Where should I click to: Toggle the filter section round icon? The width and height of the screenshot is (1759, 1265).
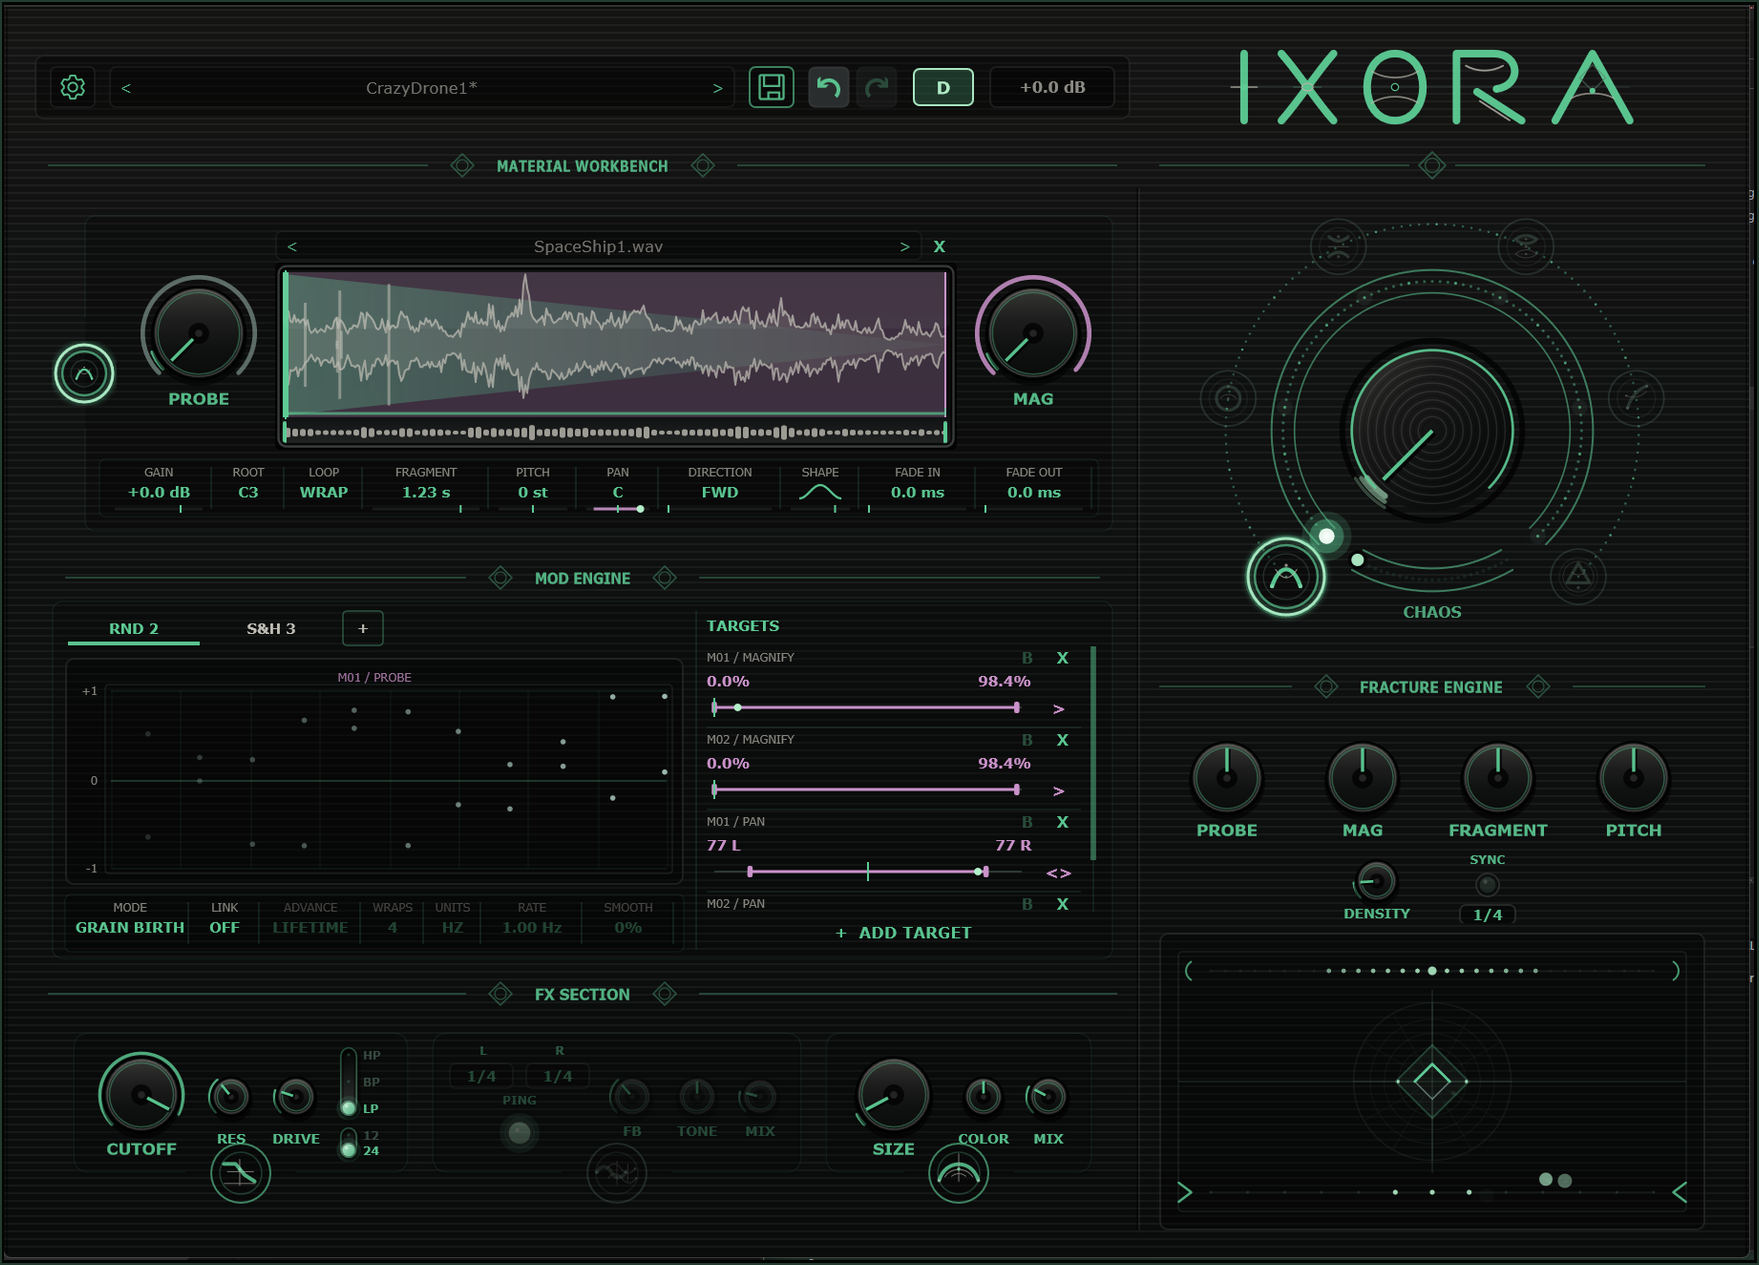pyautogui.click(x=240, y=1173)
